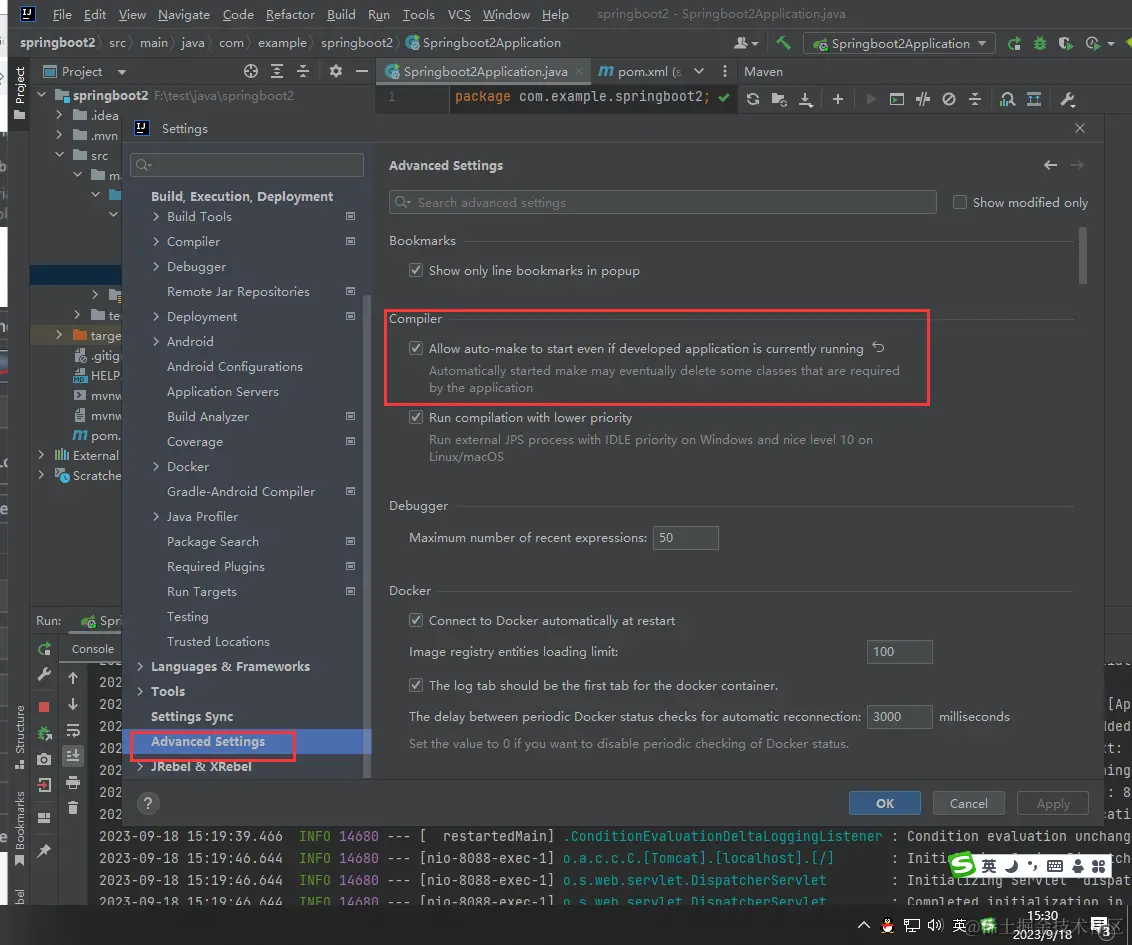Select Trusted Locations settings item
1132x945 pixels.
tap(218, 642)
